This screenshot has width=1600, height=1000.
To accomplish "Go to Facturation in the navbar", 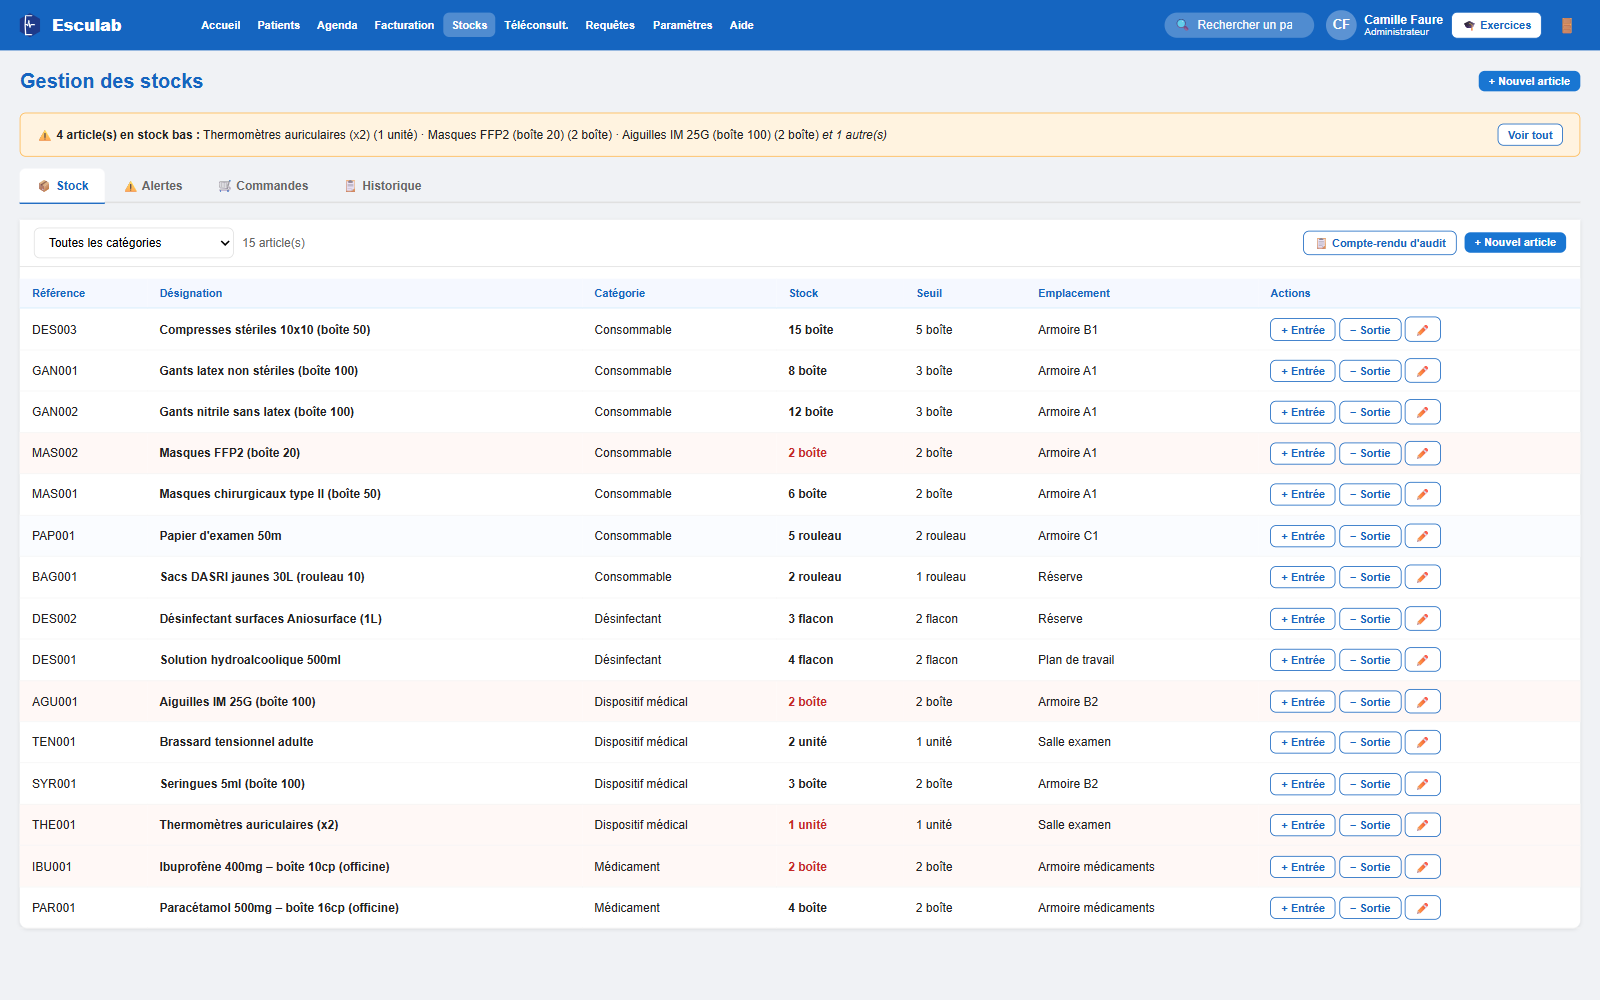I will pyautogui.click(x=404, y=25).
